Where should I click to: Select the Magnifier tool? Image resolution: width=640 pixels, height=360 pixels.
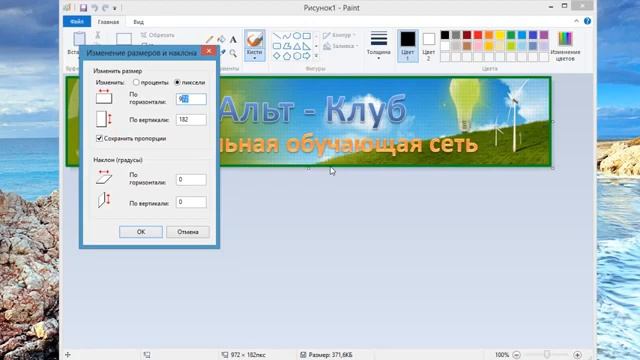tap(233, 53)
